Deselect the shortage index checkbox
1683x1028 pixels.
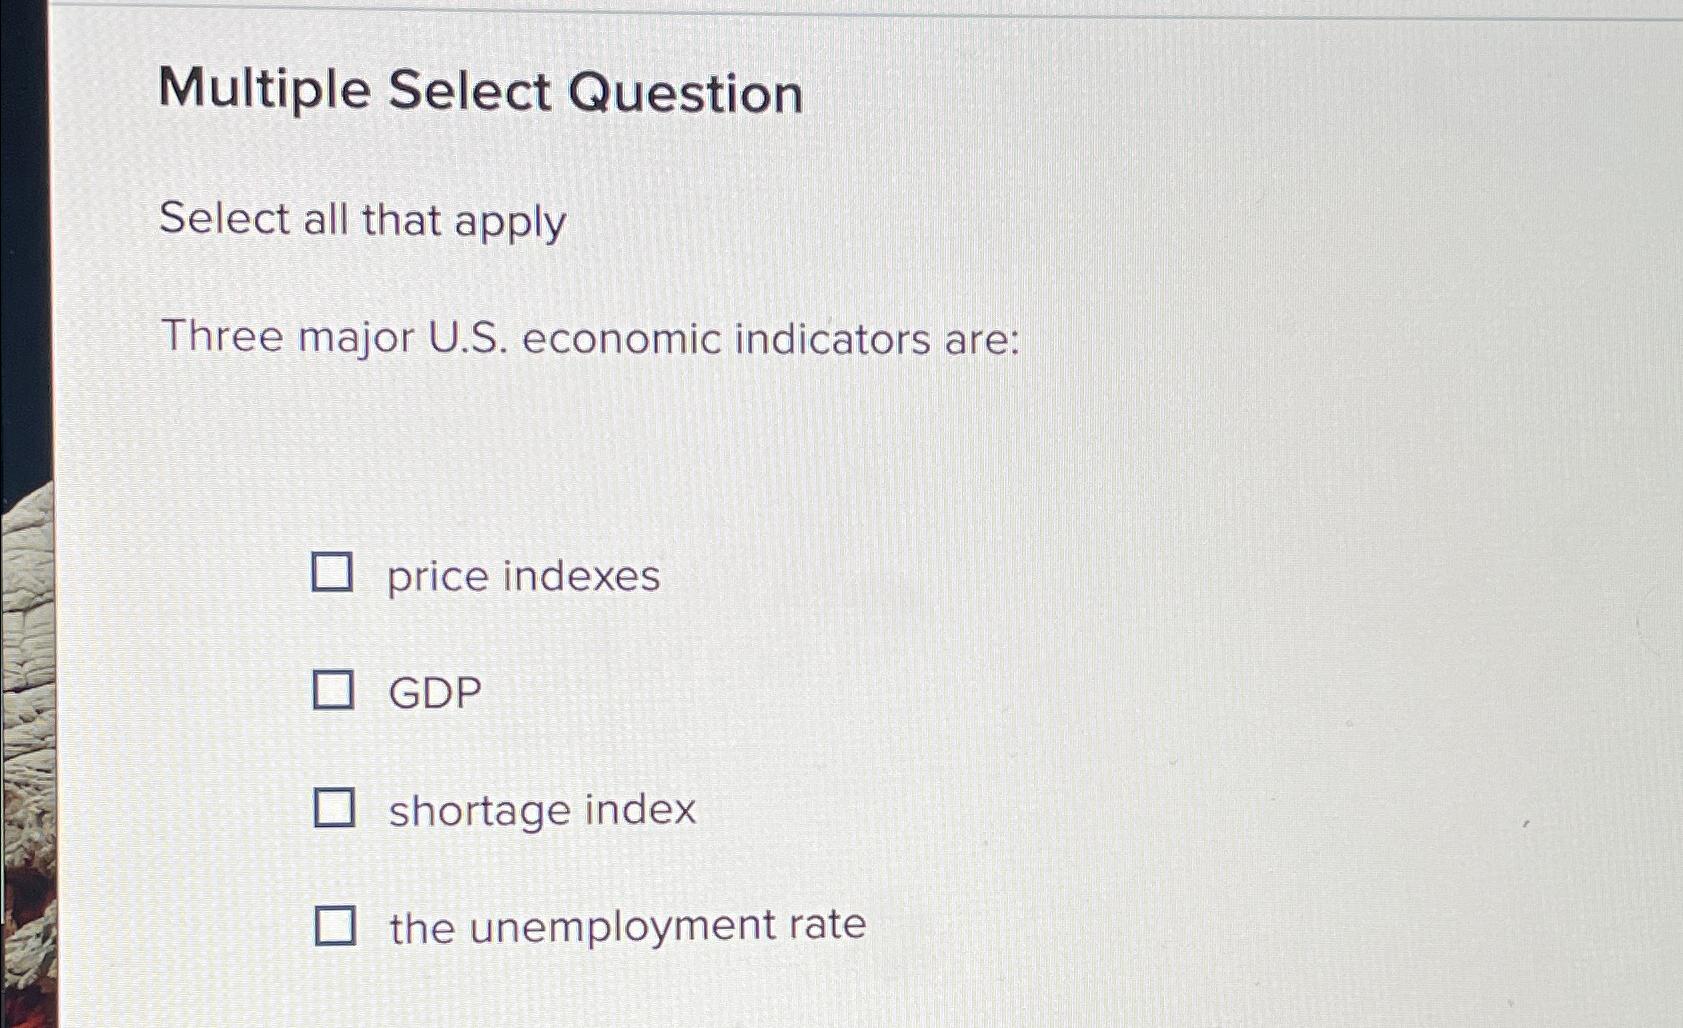336,808
